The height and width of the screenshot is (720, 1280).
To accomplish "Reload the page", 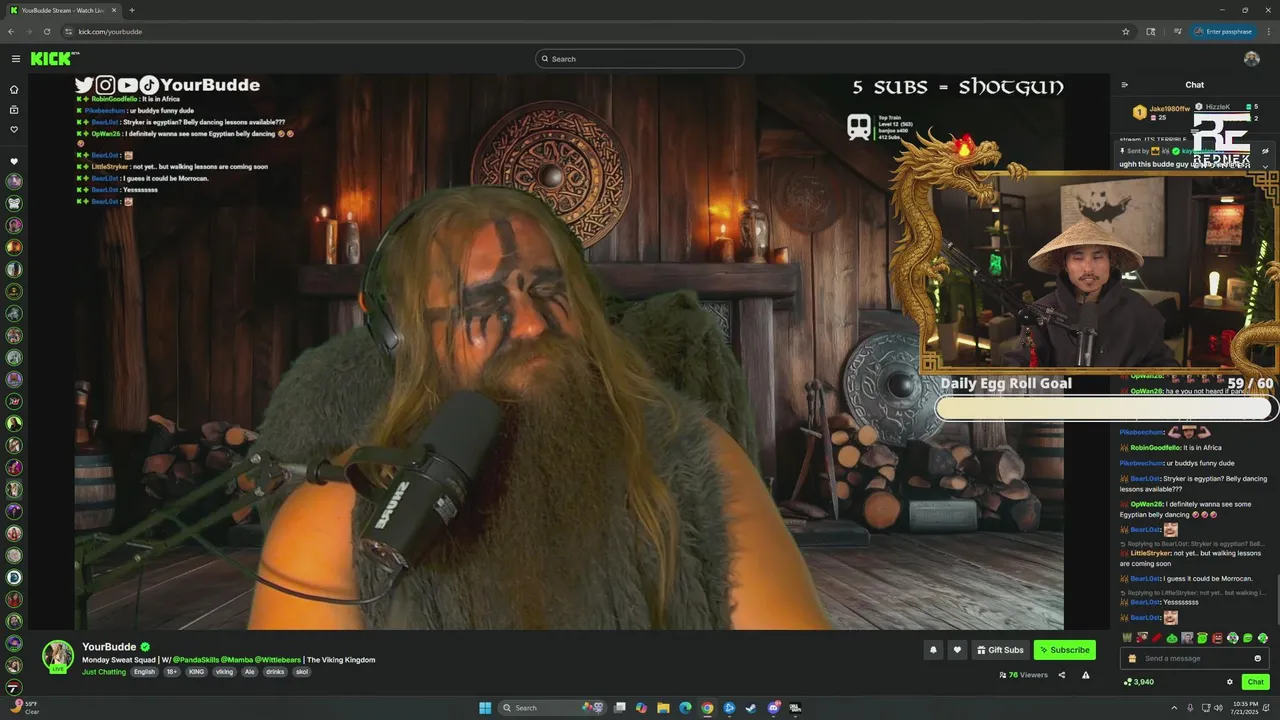I will pyautogui.click(x=46, y=31).
